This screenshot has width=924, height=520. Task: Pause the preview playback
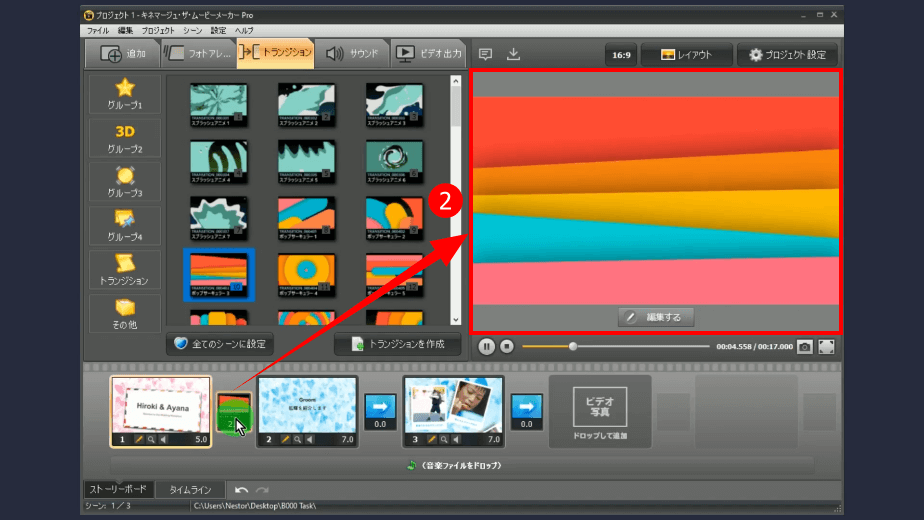pyautogui.click(x=486, y=347)
